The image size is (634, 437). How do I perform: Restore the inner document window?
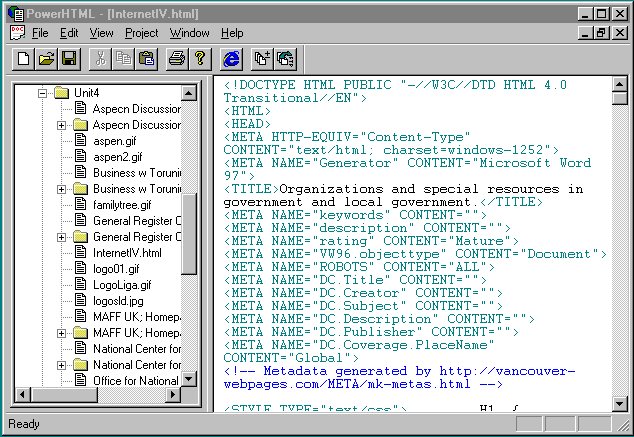click(601, 33)
